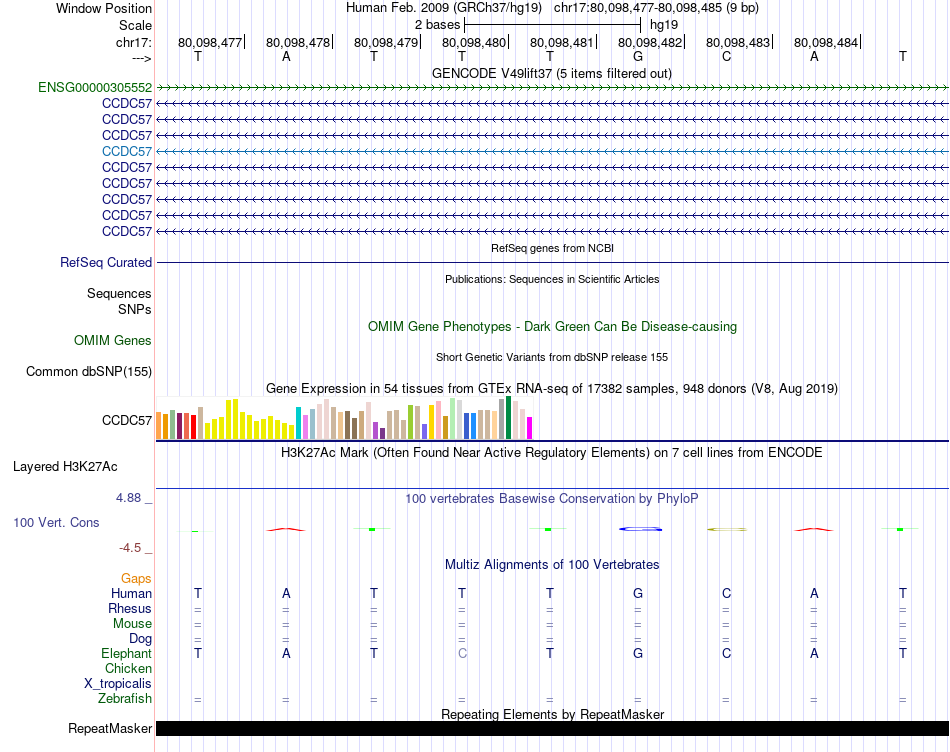This screenshot has height=752, width=950.
Task: Click the Common dbSNP(155) track label
Action: 89,371
